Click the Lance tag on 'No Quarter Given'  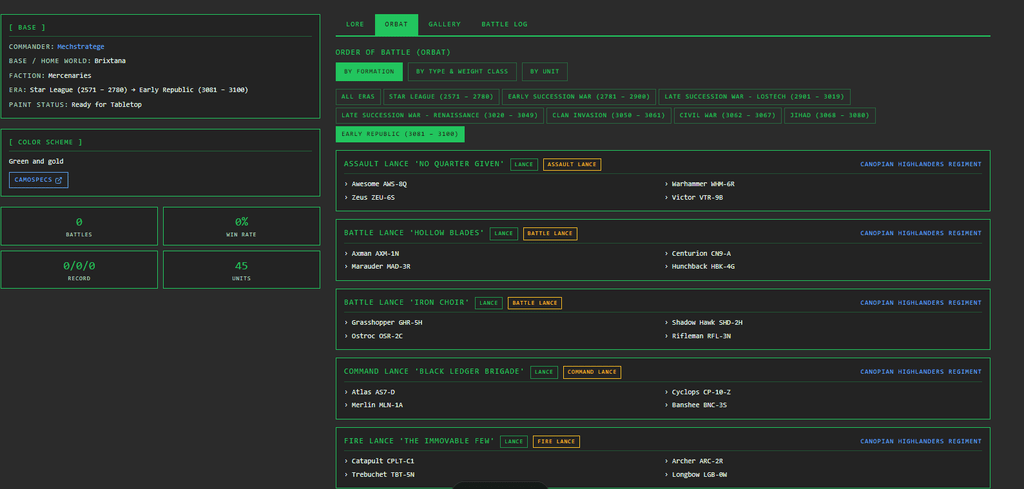[x=524, y=165]
